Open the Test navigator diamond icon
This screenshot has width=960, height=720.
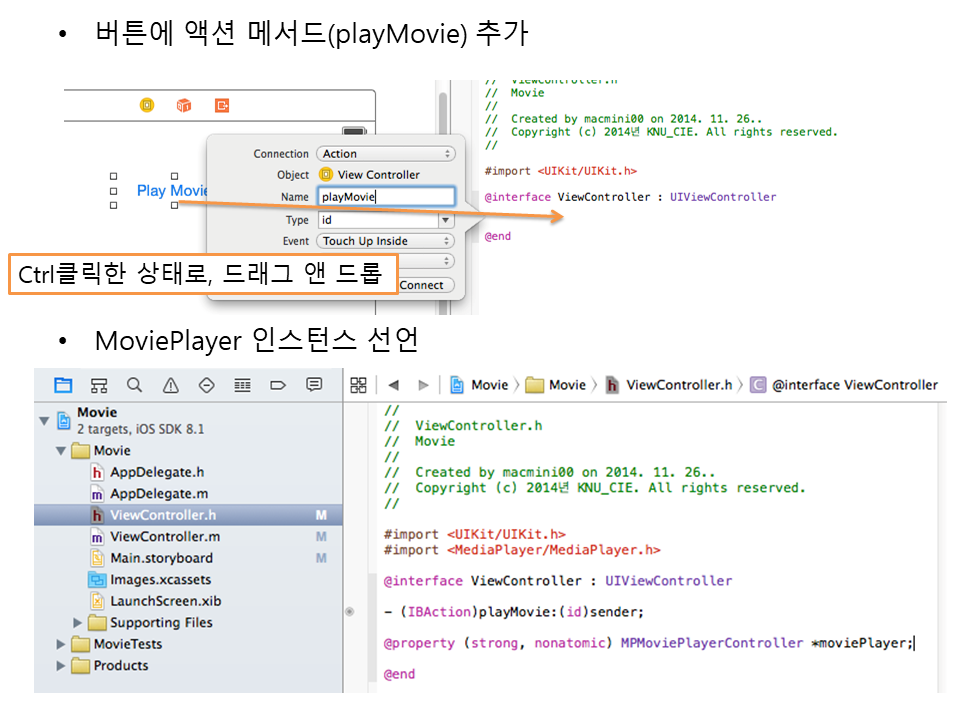point(206,385)
